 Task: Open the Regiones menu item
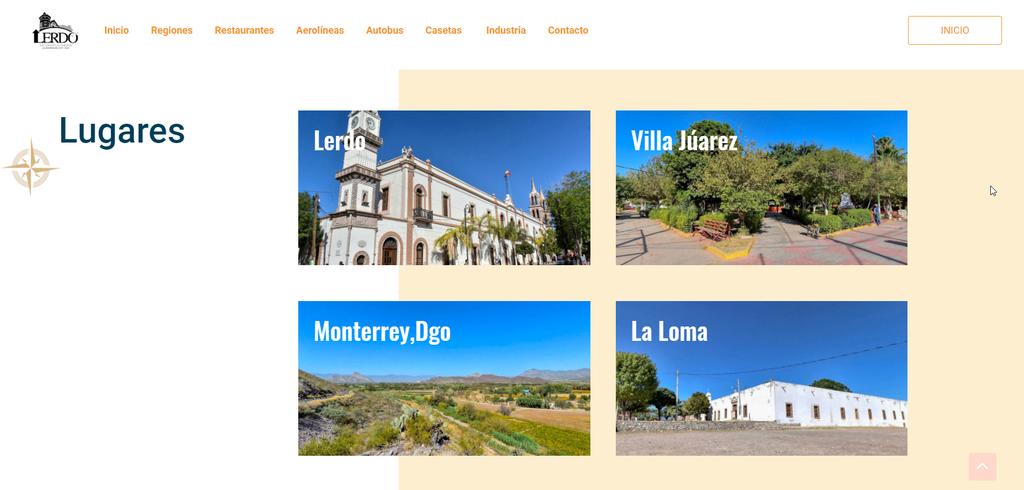172,30
